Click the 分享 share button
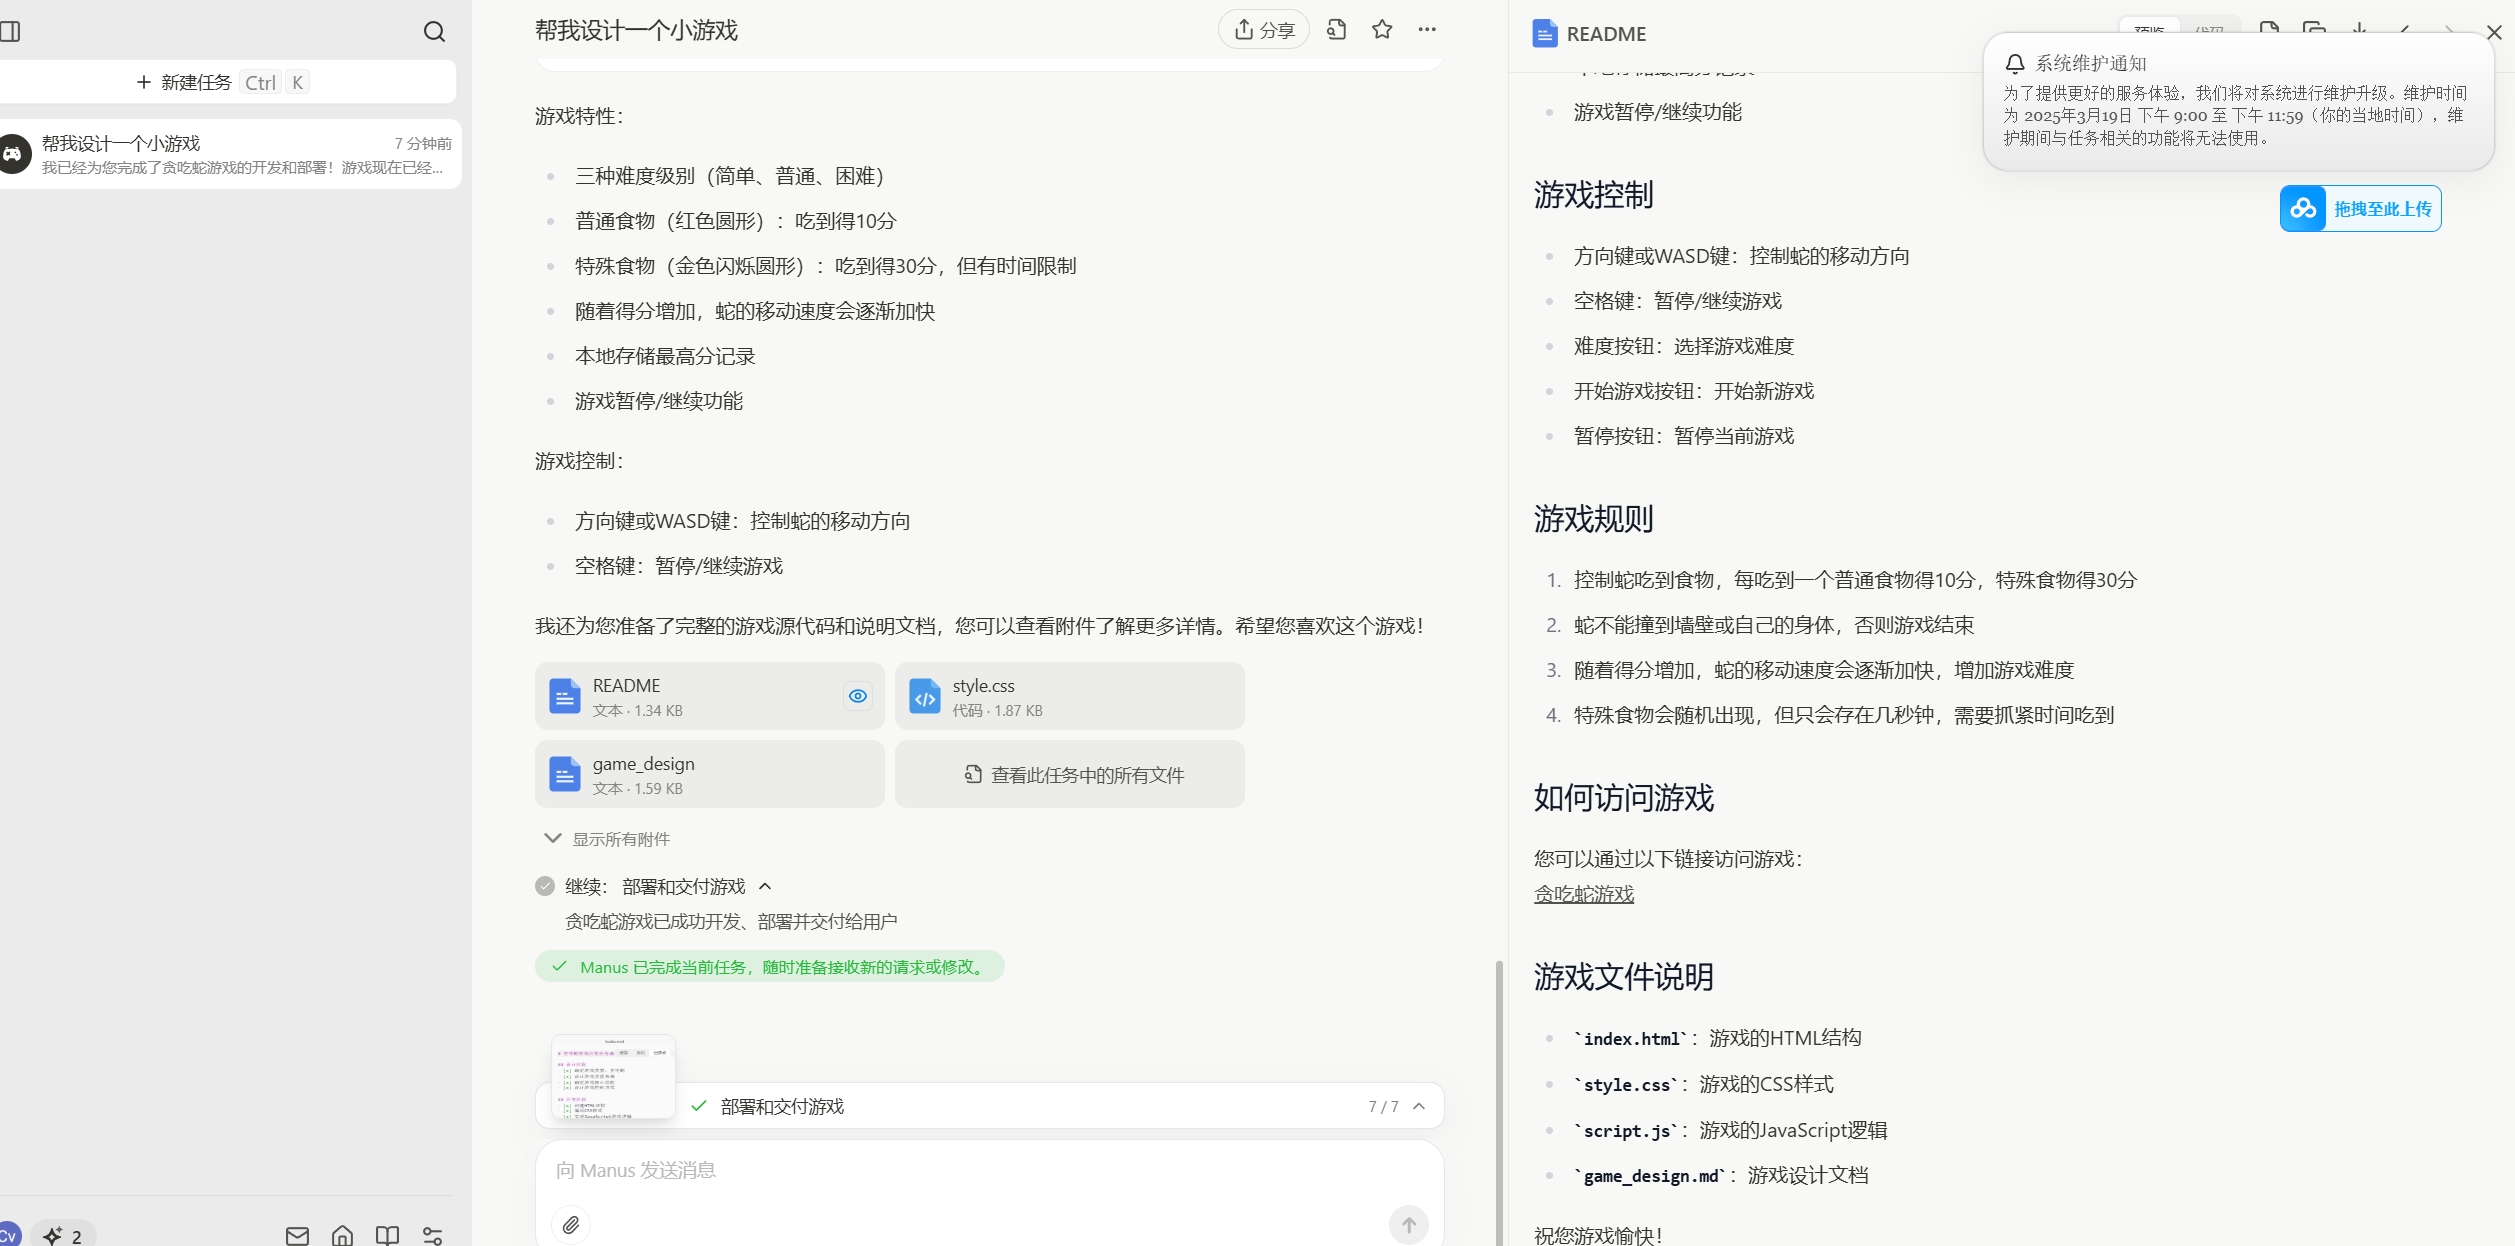 (x=1264, y=30)
